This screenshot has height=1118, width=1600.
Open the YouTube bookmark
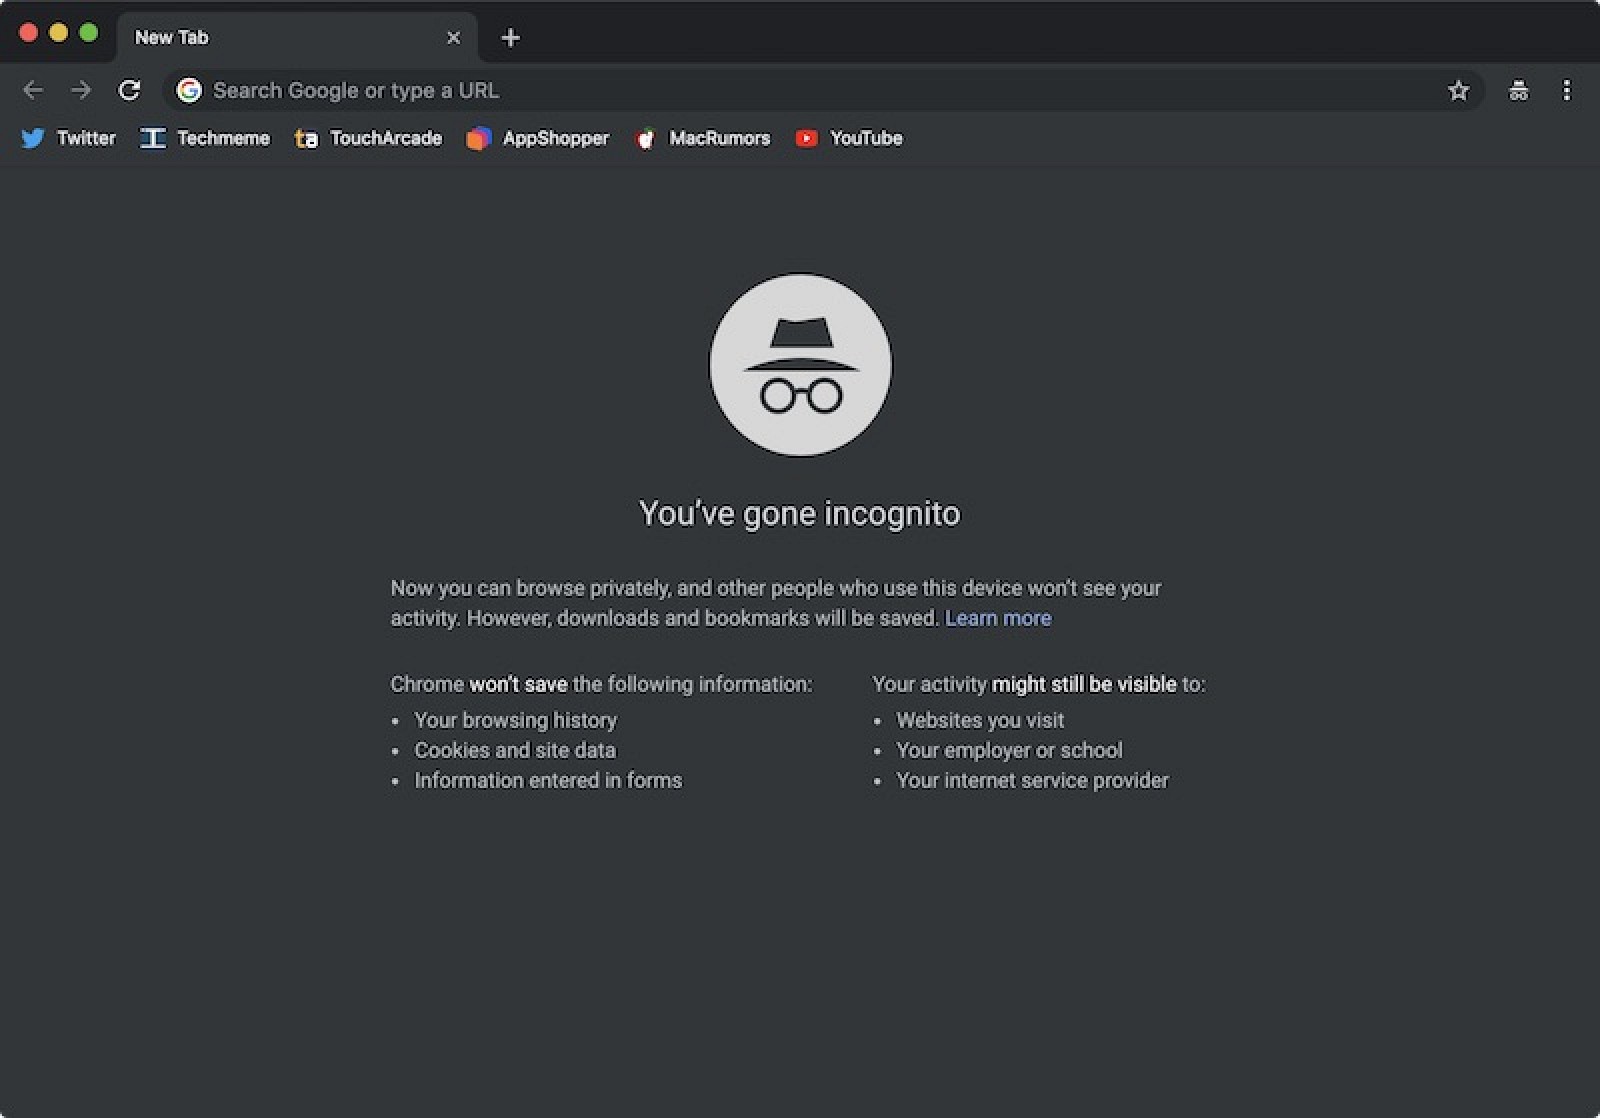point(849,138)
